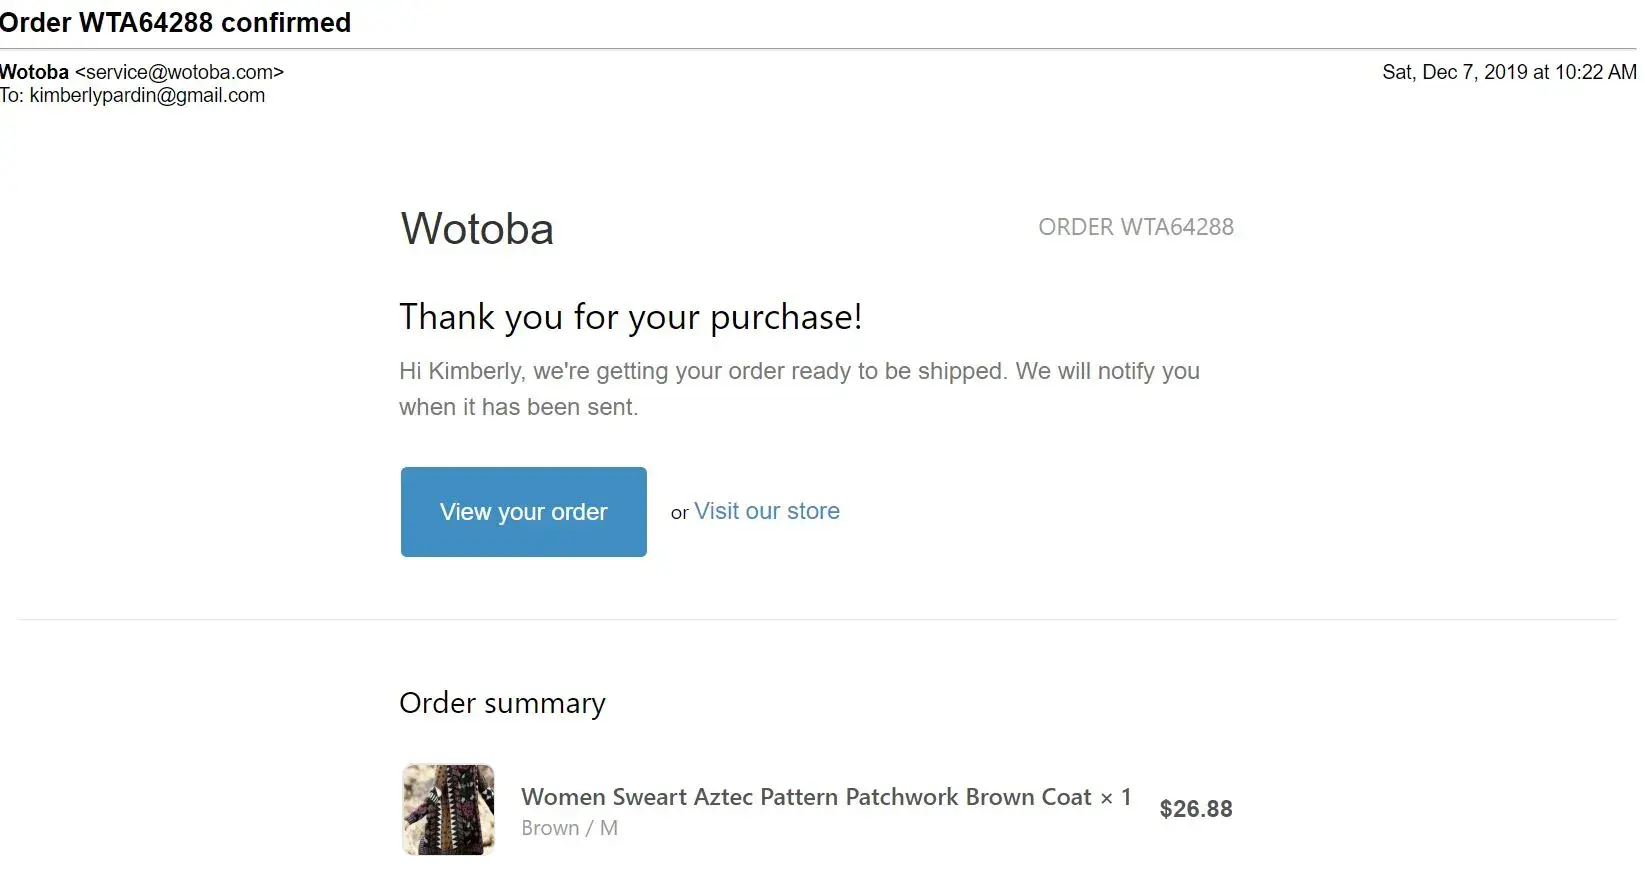The width and height of the screenshot is (1645, 871).
Task: Click the × 1 quantity indicator
Action: pyautogui.click(x=1116, y=797)
